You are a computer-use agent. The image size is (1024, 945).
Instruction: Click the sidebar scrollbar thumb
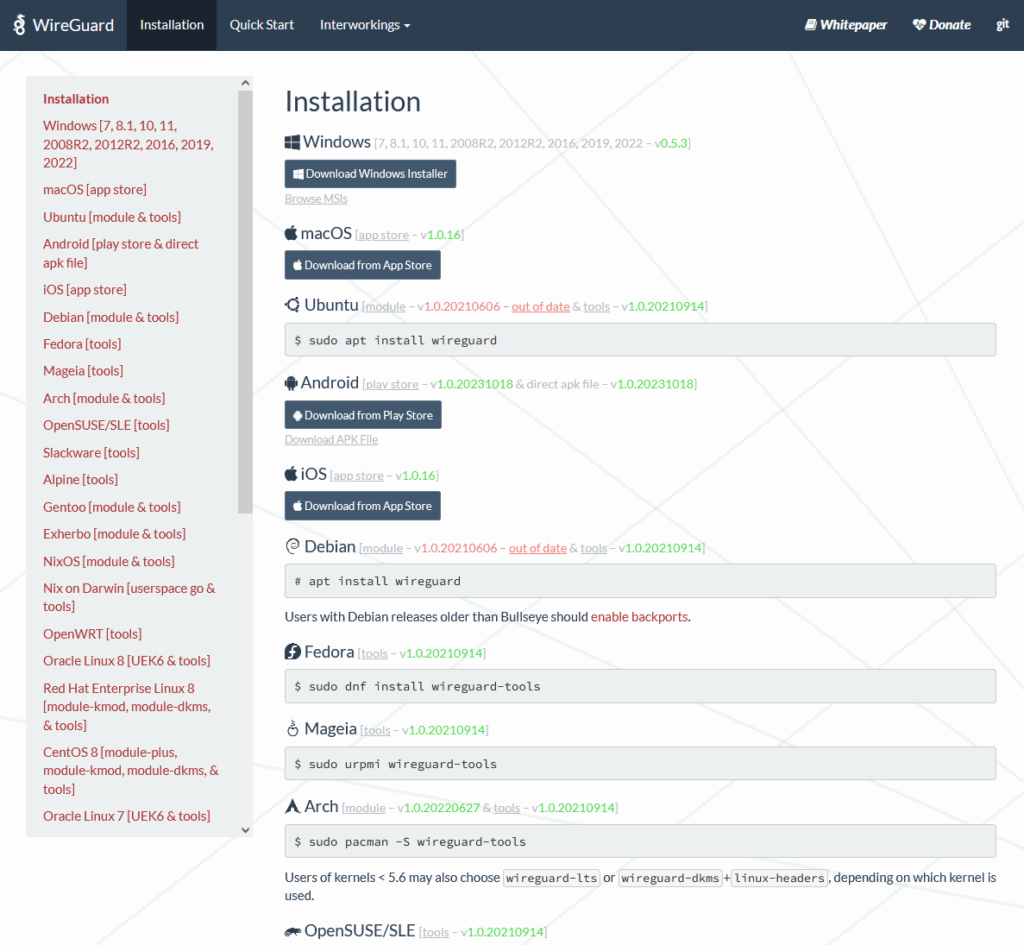click(246, 302)
